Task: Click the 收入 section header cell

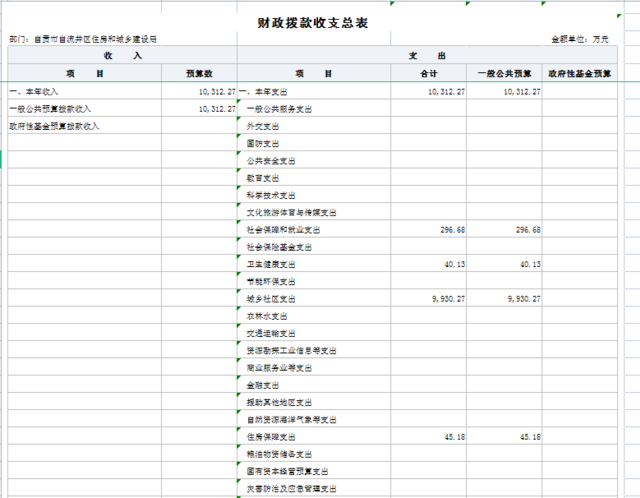Action: tap(121, 56)
